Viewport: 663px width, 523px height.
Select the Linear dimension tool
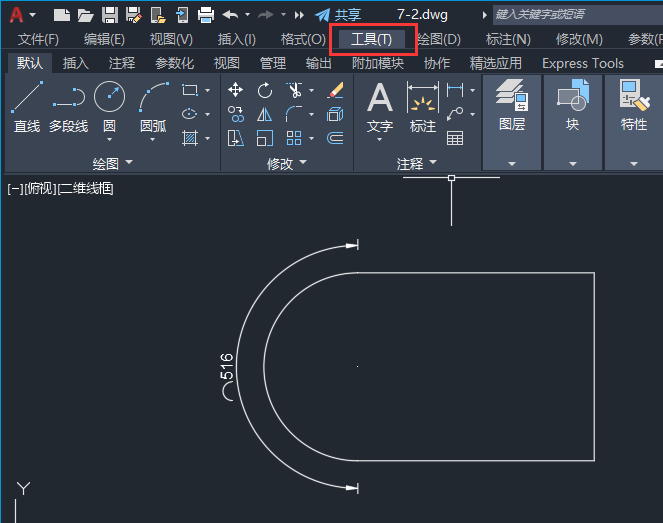[x=455, y=90]
